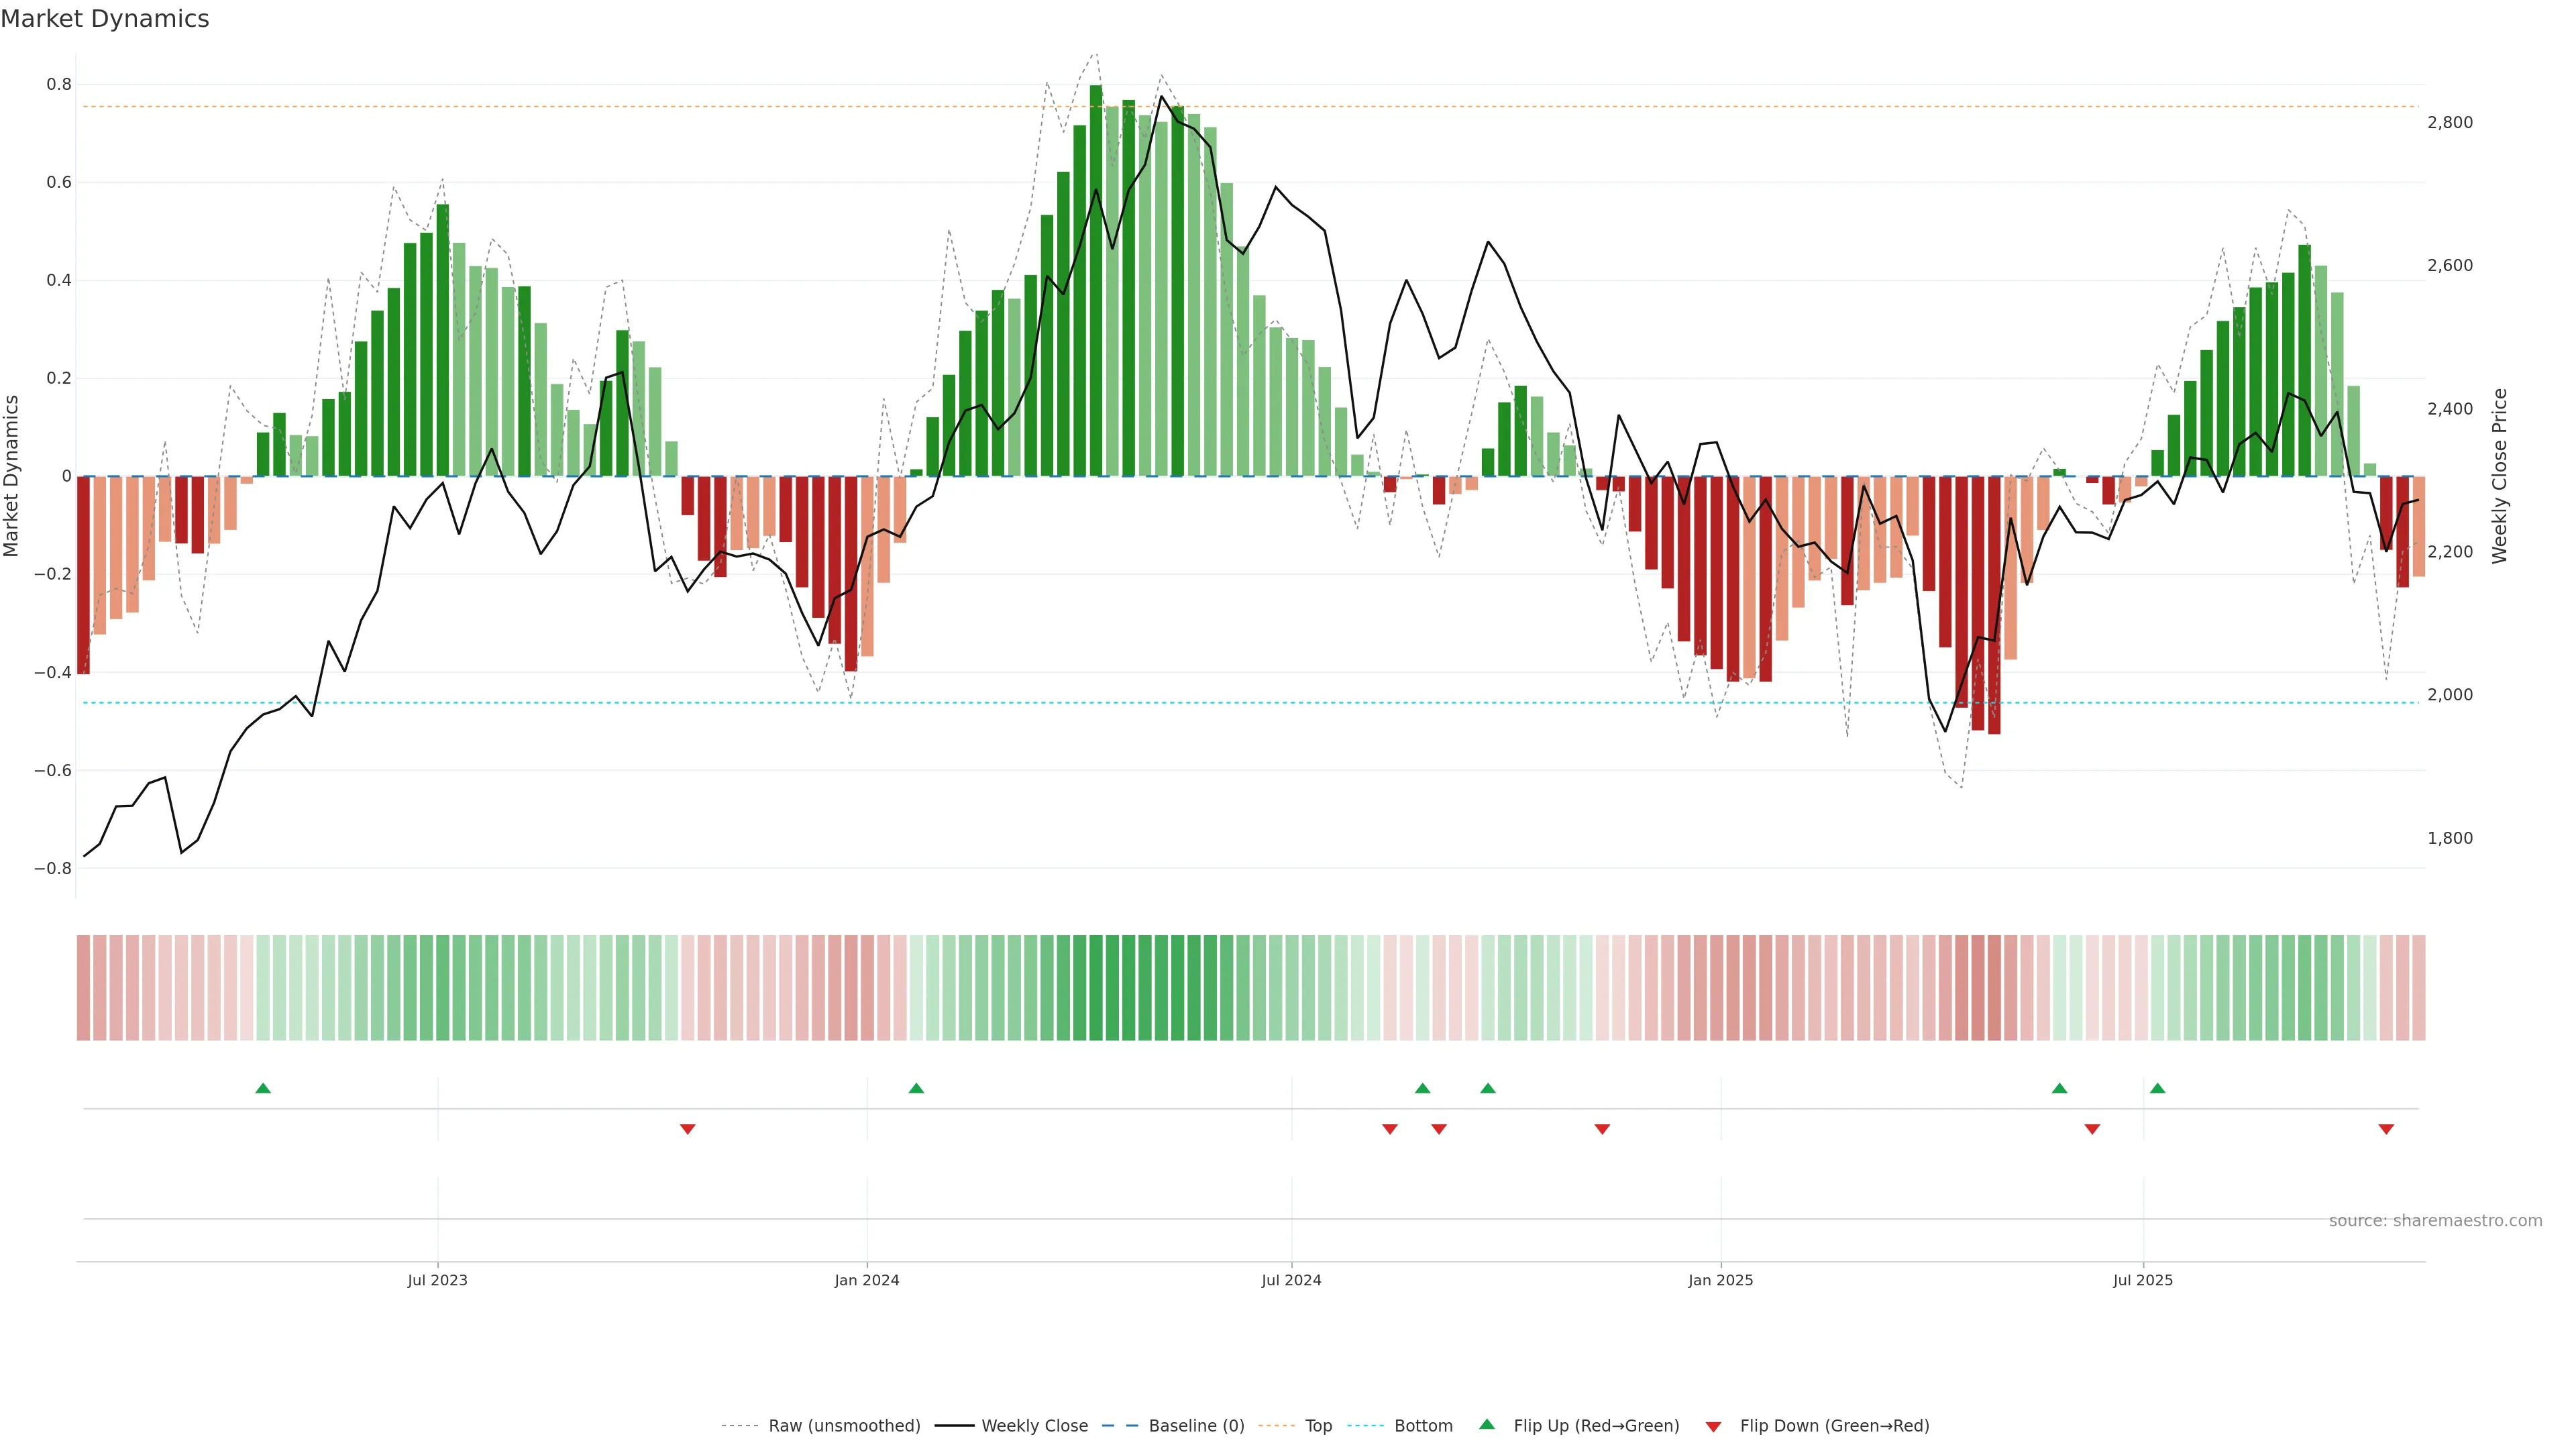Viewport: 2576px width, 1449px height.
Task: Click the 2,800 label on the price axis
Action: (x=2449, y=122)
